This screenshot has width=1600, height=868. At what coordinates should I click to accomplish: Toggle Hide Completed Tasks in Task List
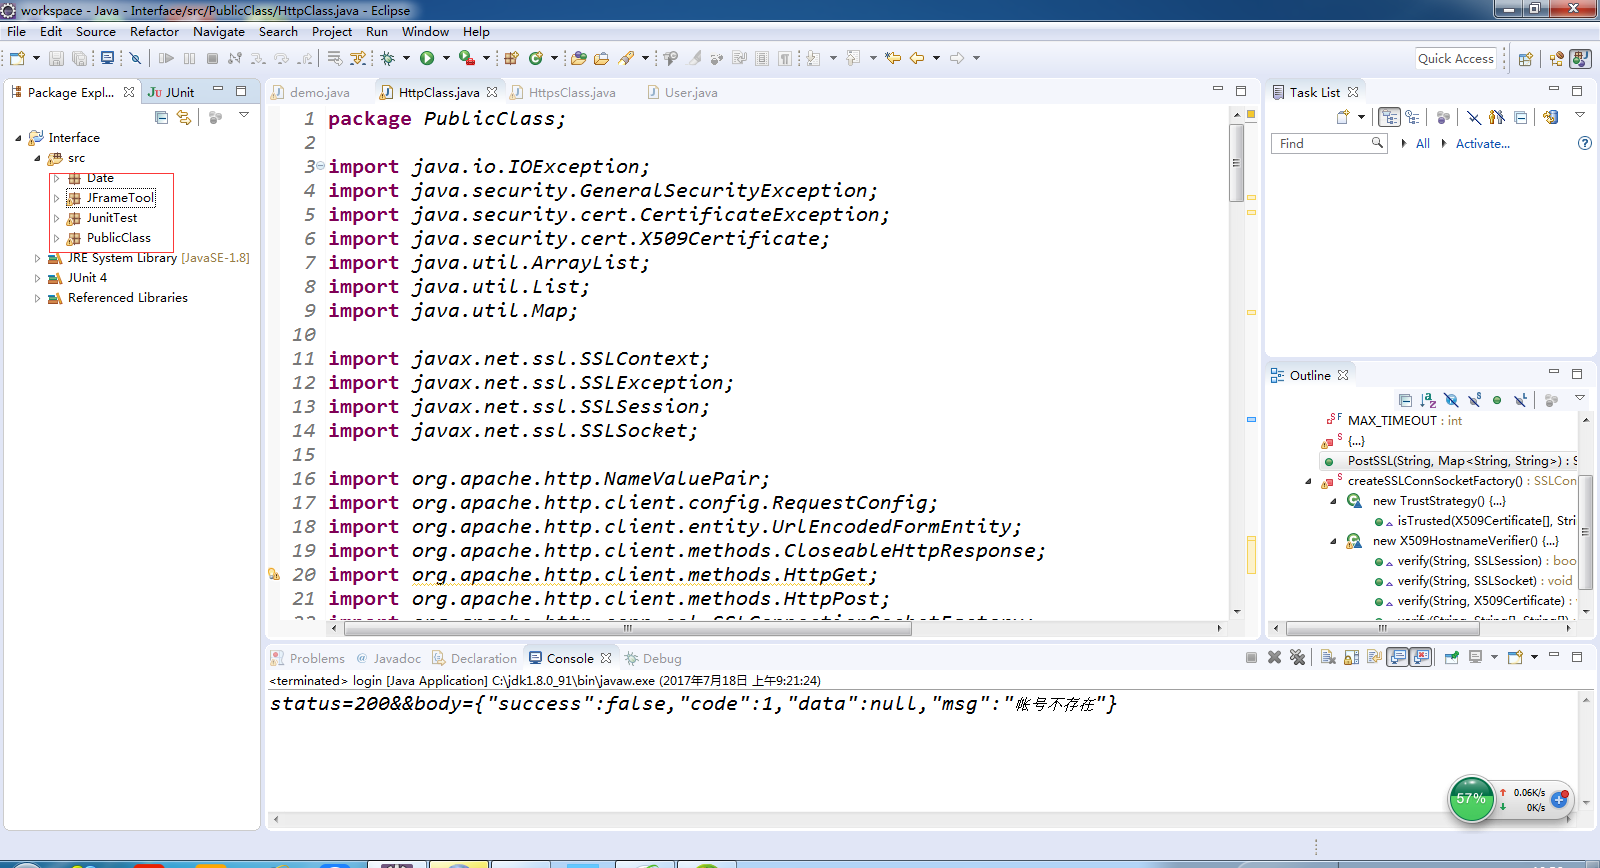(1474, 117)
